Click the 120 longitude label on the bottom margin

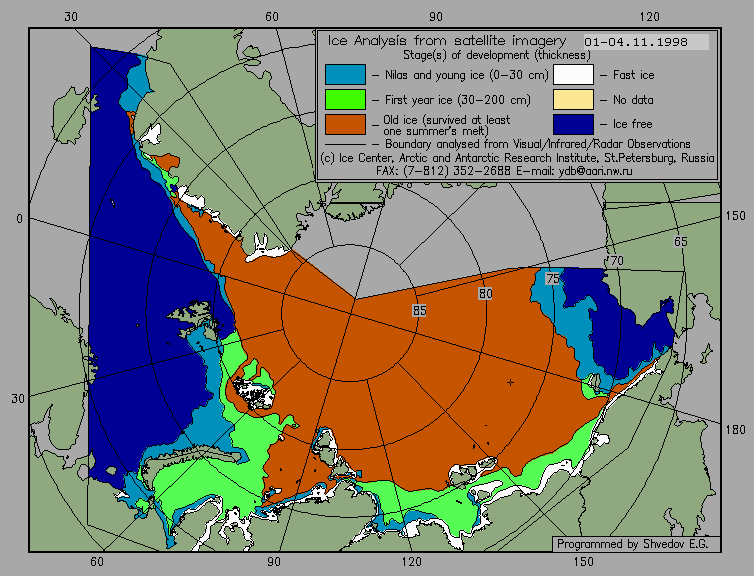412,562
